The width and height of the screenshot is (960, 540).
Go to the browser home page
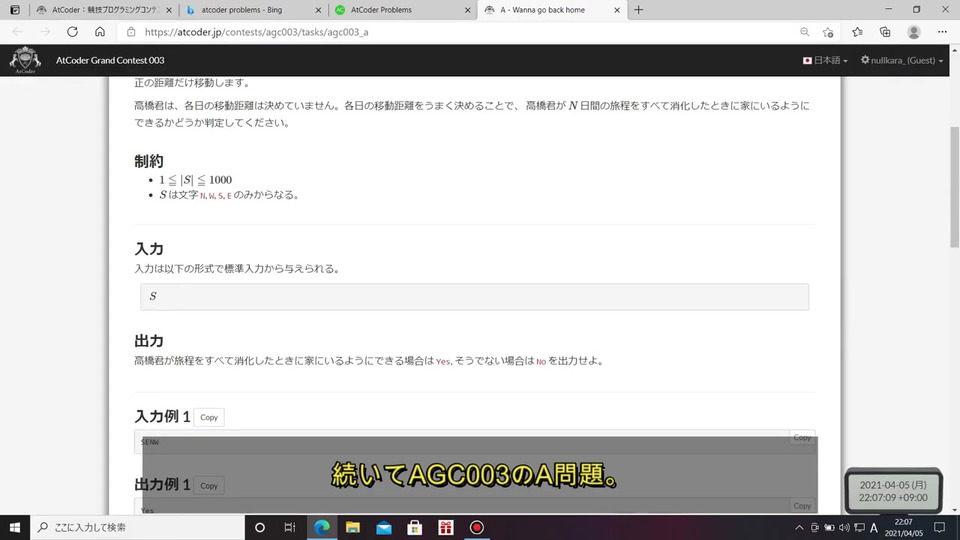coord(100,32)
